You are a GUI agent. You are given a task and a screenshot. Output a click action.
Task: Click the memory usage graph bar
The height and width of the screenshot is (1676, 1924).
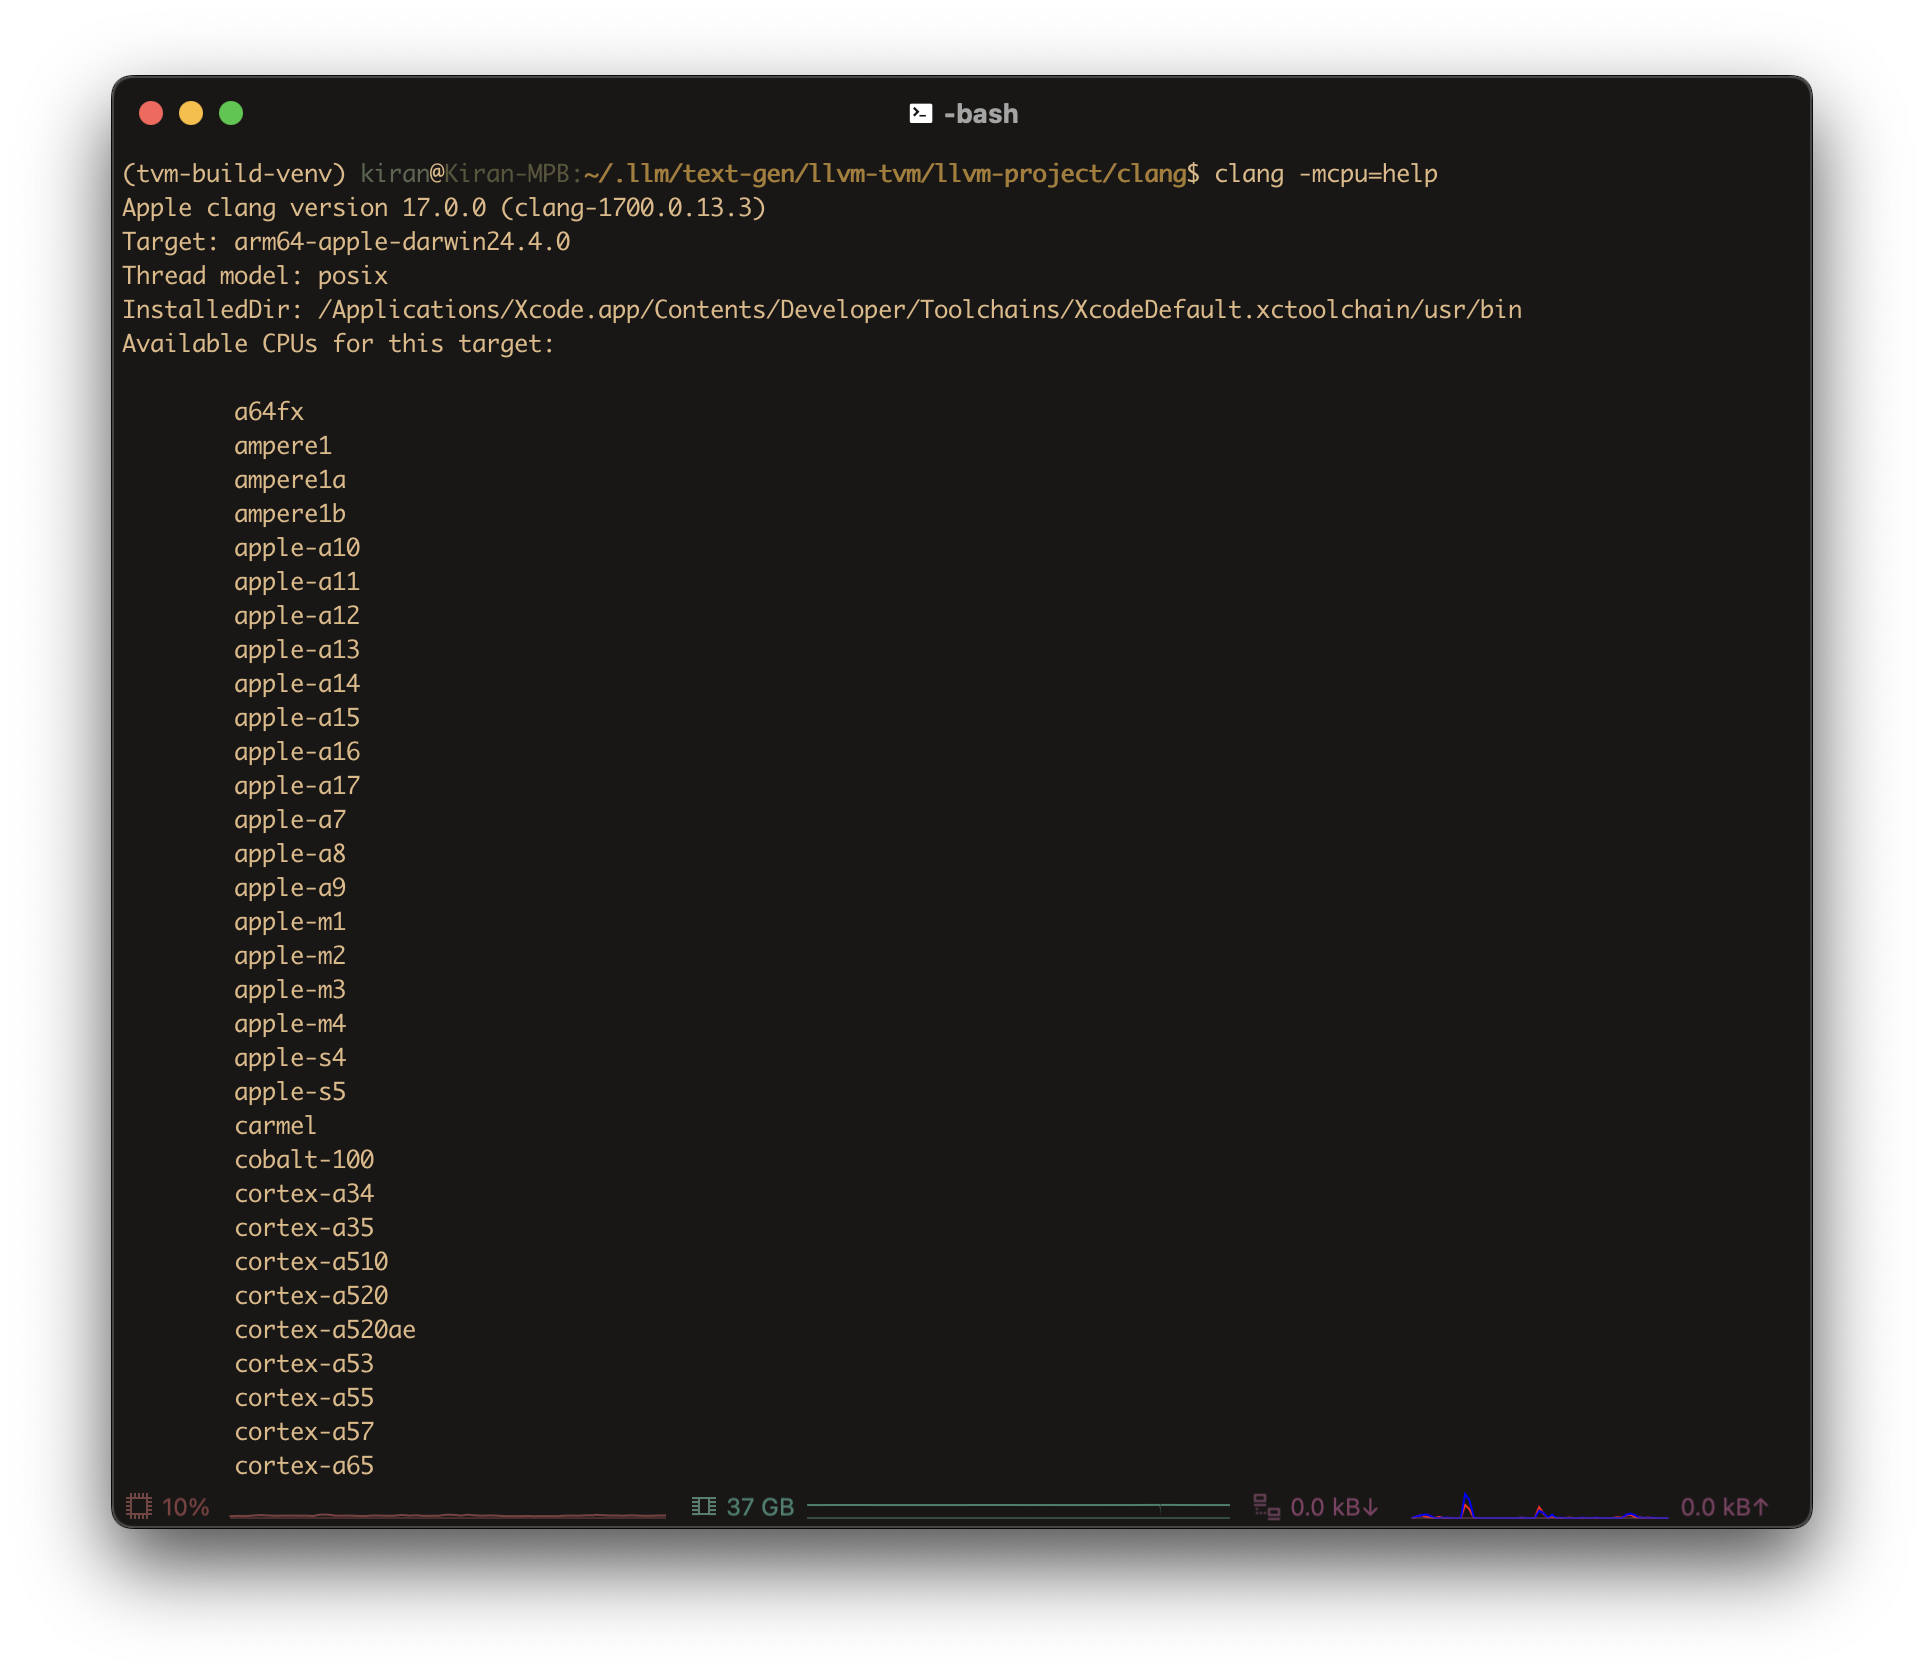(1018, 1510)
